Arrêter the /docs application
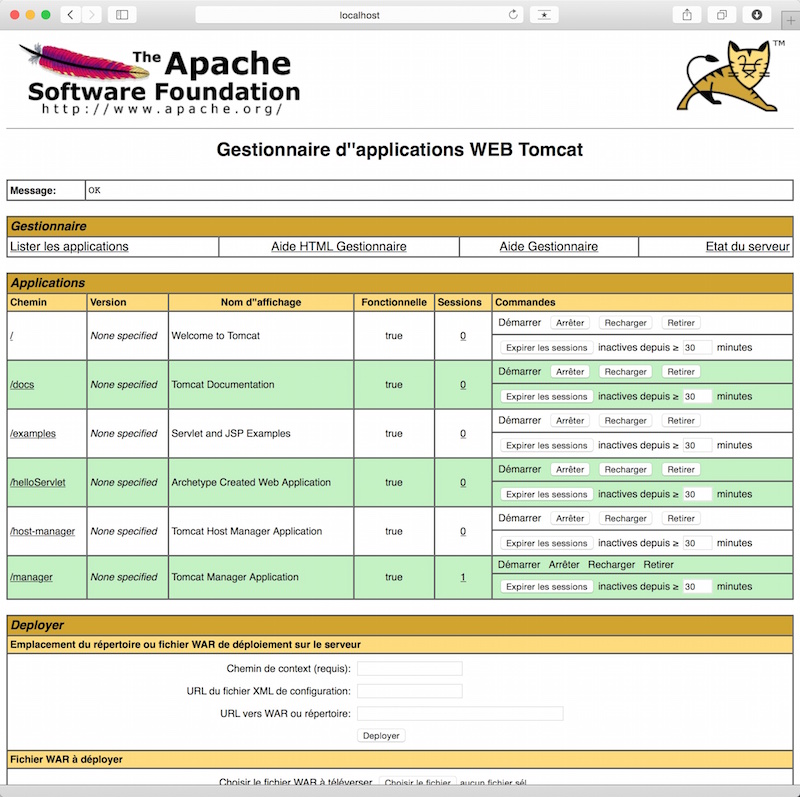The width and height of the screenshot is (800, 797). [570, 372]
